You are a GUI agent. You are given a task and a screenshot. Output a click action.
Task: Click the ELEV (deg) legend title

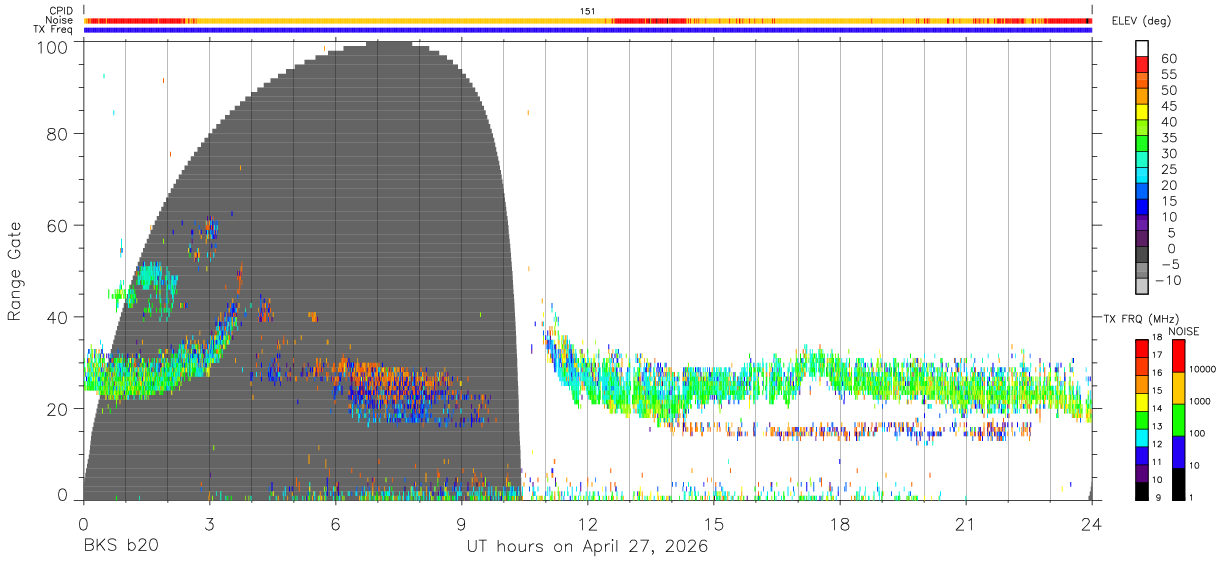[x=1141, y=20]
